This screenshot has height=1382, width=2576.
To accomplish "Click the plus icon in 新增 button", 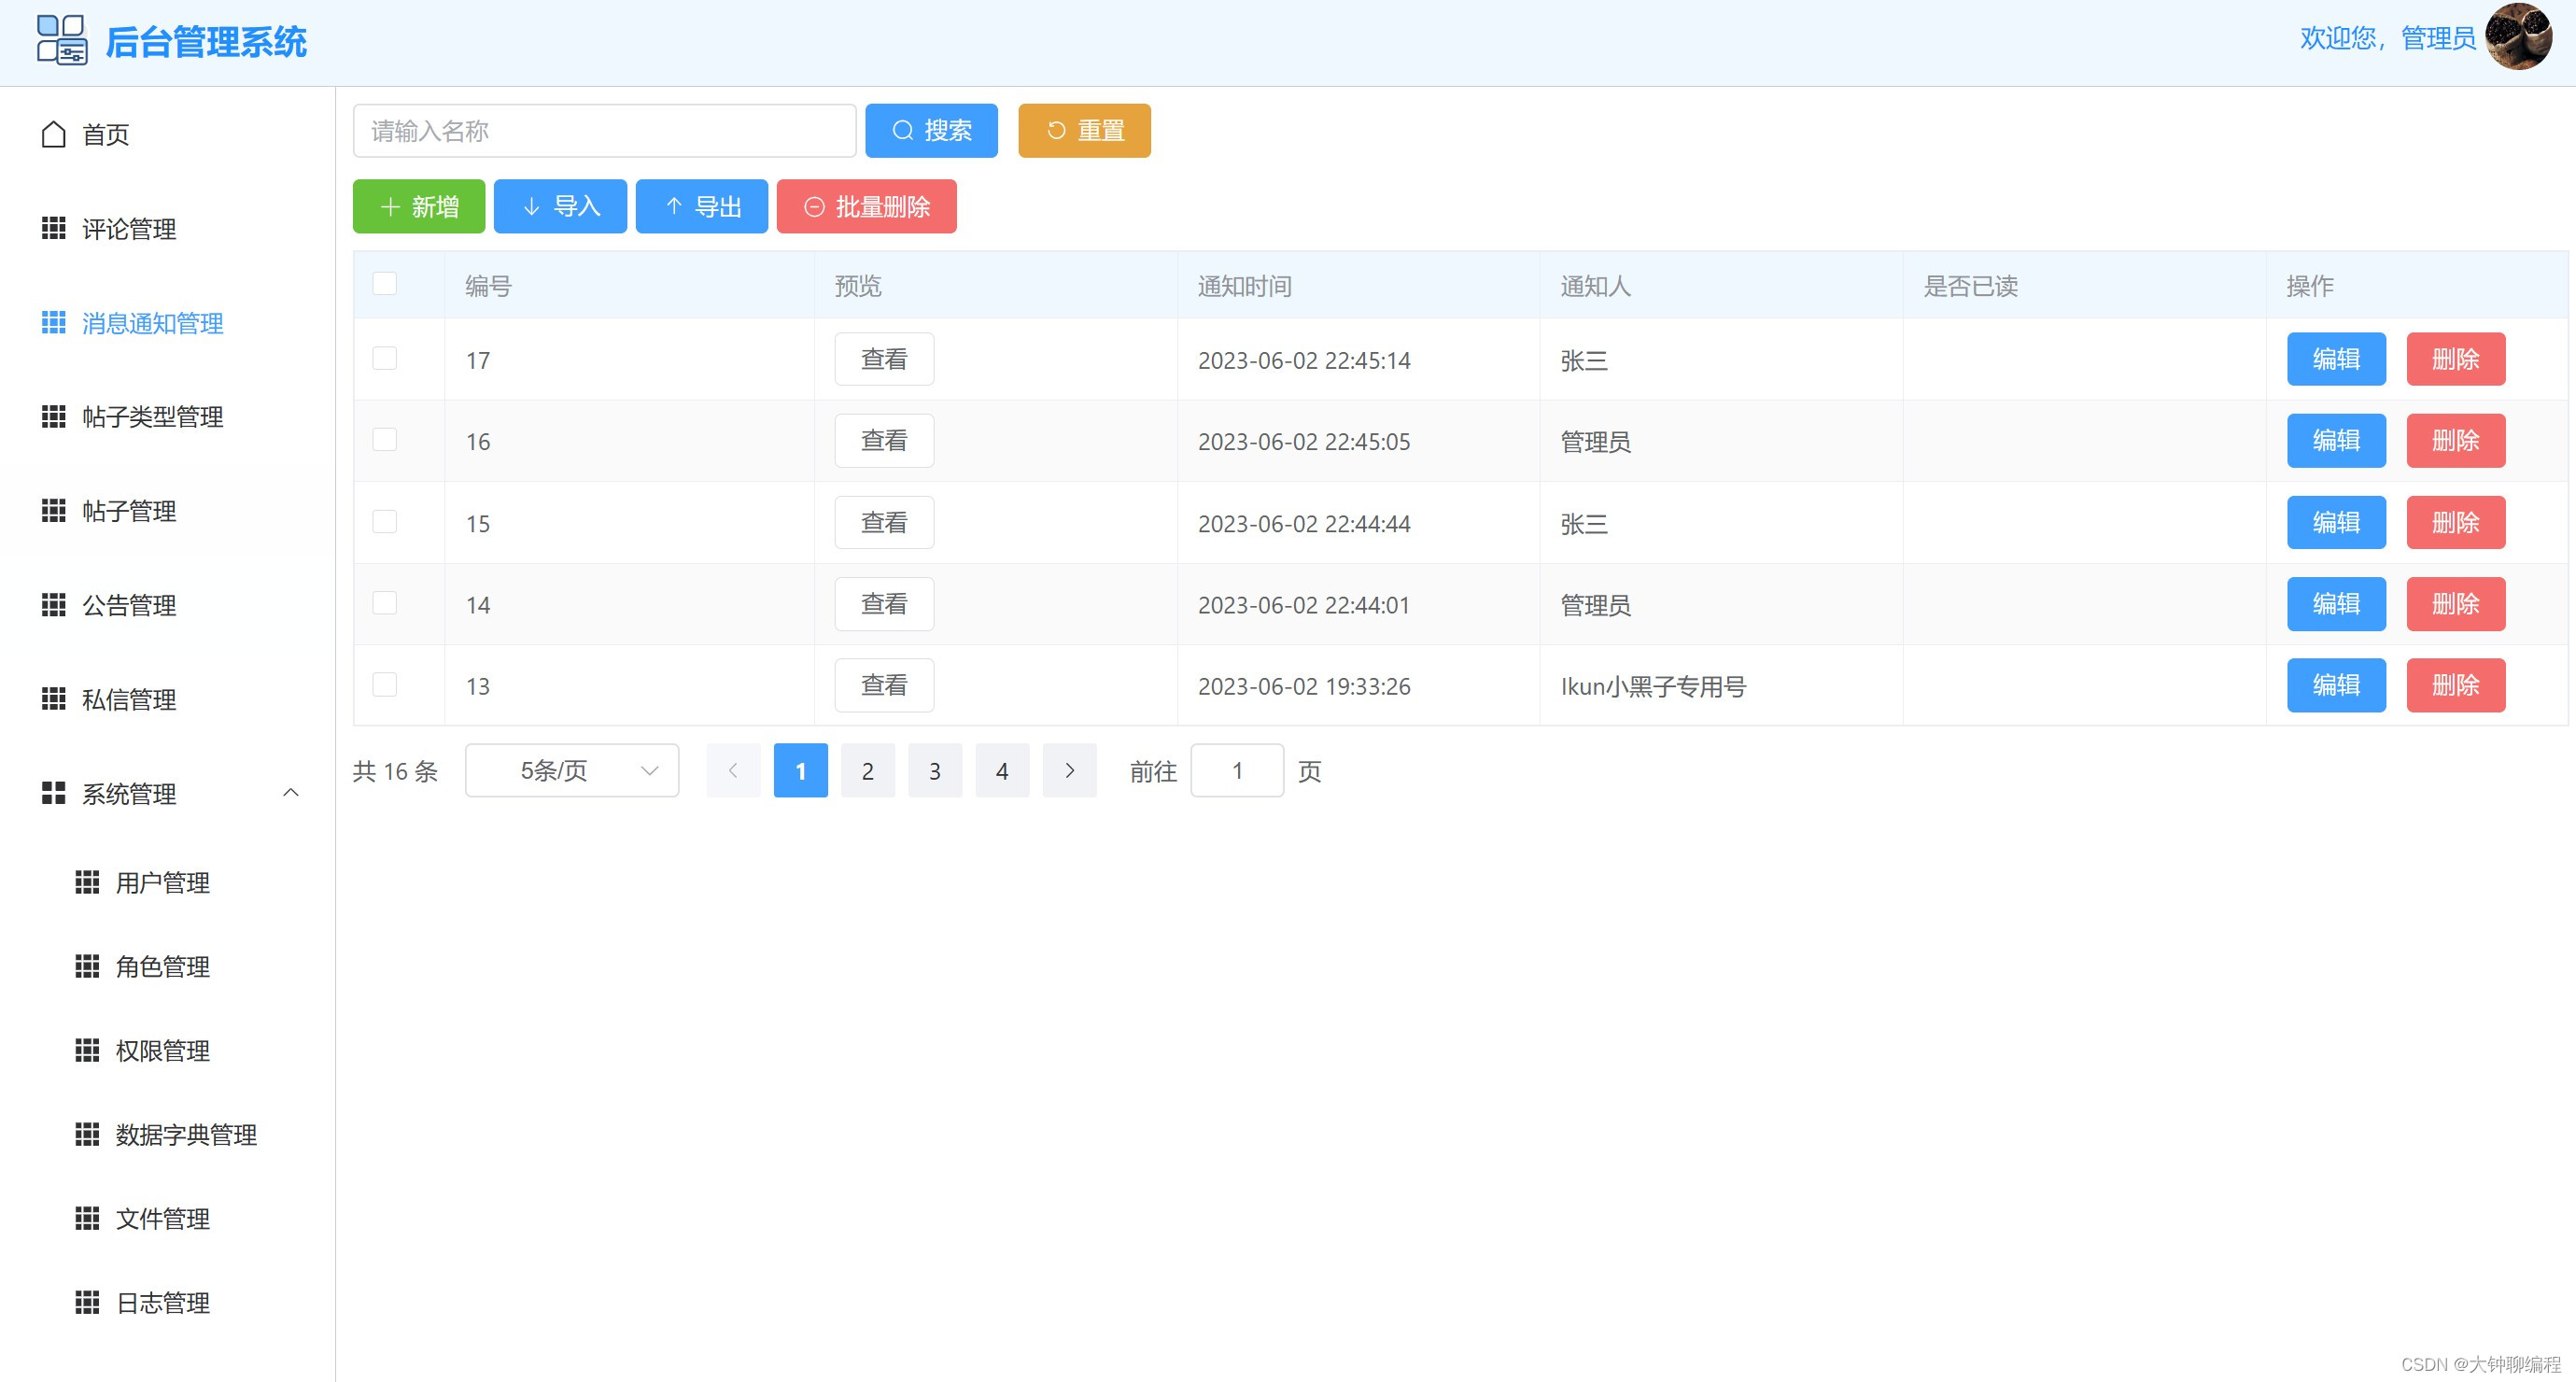I will (391, 207).
